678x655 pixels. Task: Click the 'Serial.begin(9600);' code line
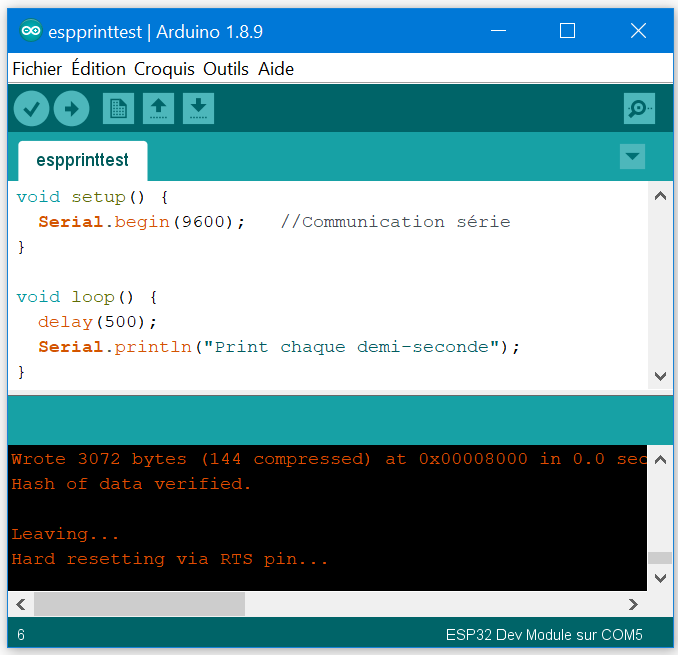coord(142,222)
